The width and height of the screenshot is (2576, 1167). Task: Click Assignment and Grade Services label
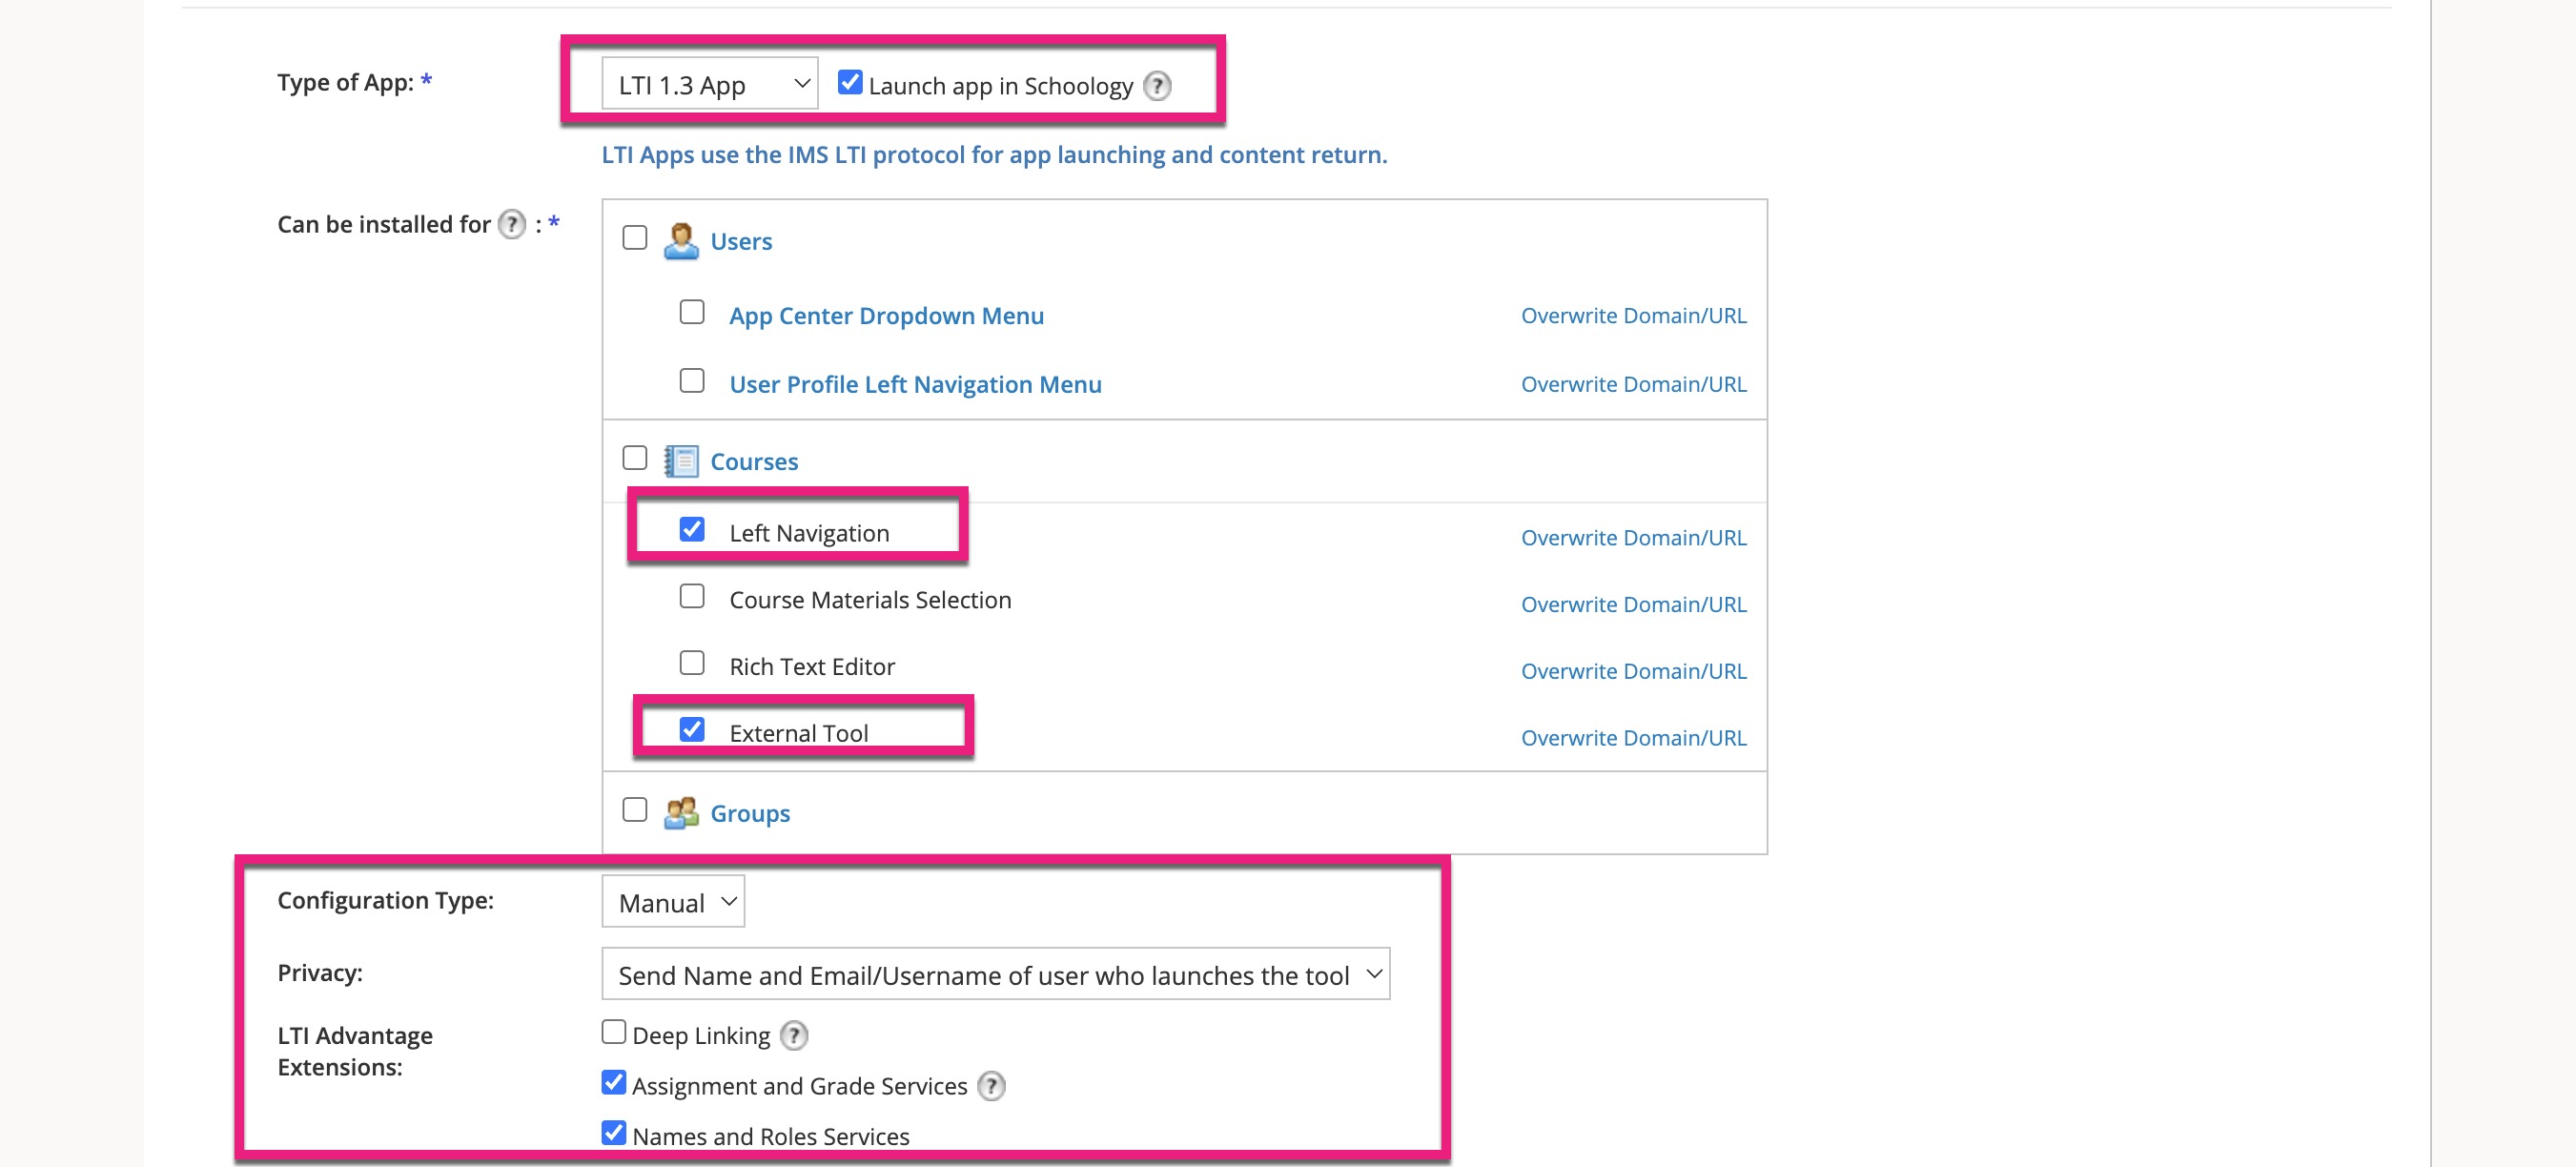[800, 1086]
